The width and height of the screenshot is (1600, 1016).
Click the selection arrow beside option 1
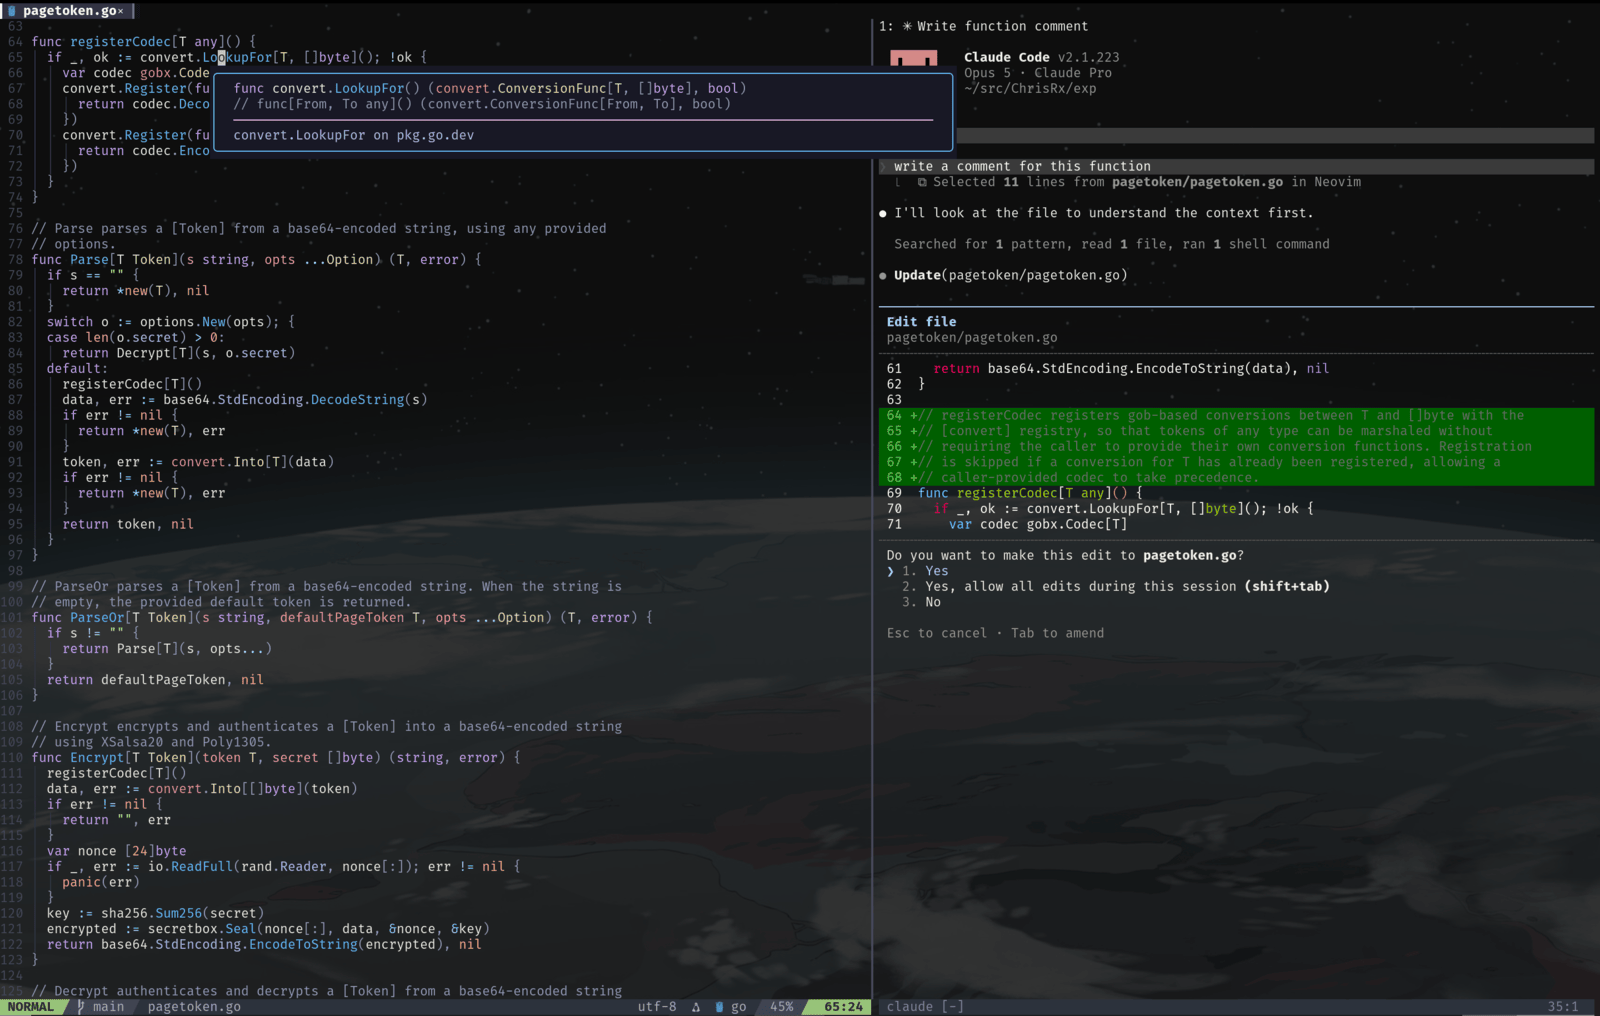coord(890,571)
